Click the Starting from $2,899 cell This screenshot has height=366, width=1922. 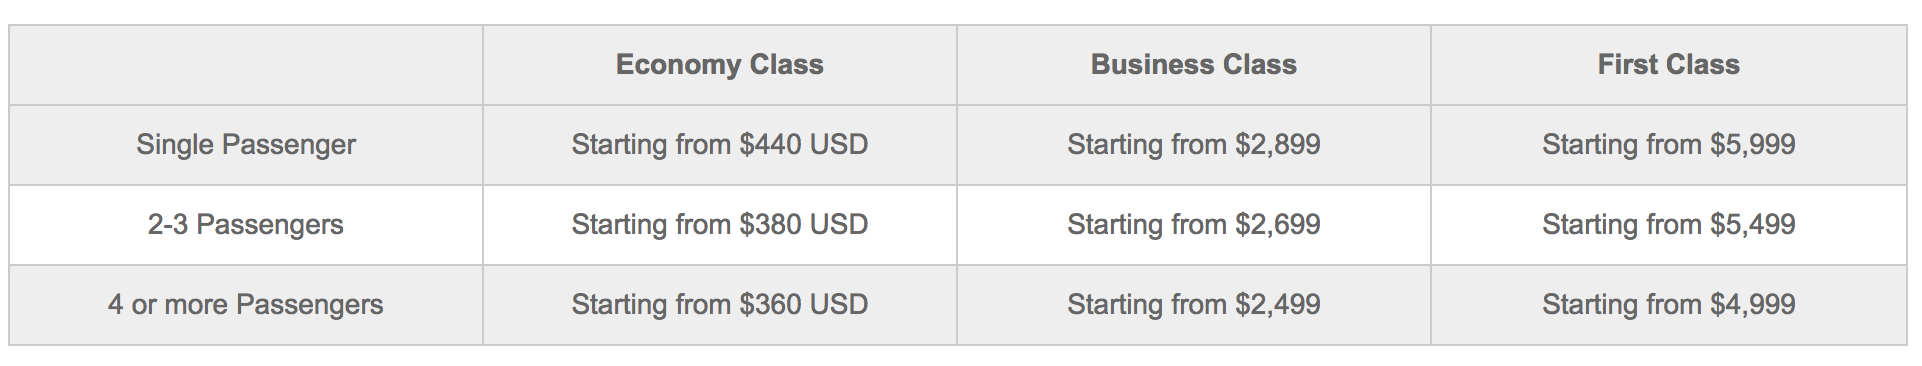[1194, 145]
